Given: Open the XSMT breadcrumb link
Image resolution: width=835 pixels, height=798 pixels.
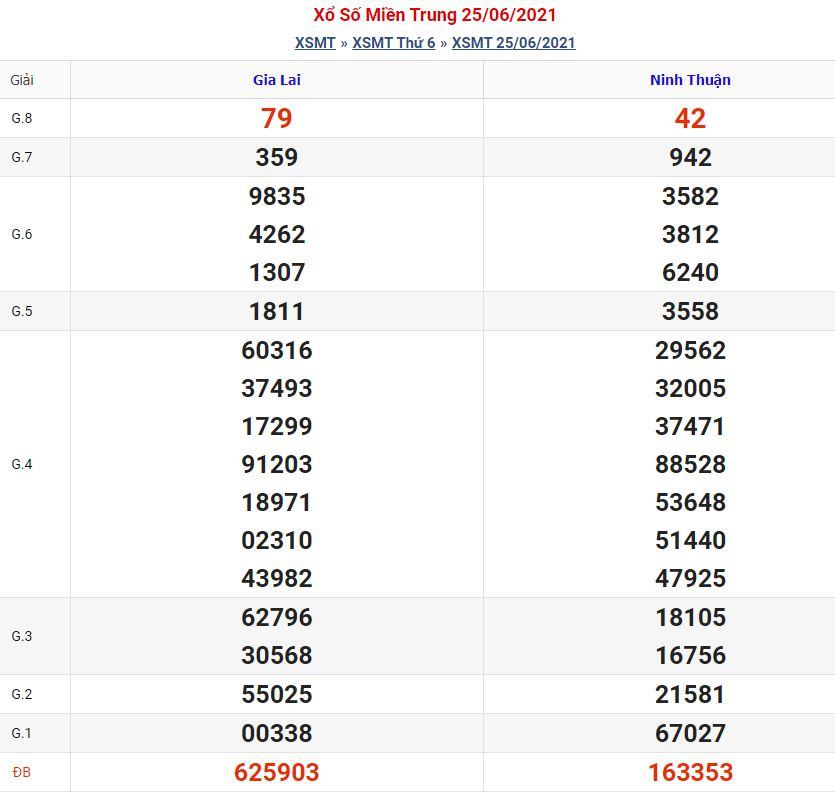Looking at the screenshot, I should [x=315, y=43].
